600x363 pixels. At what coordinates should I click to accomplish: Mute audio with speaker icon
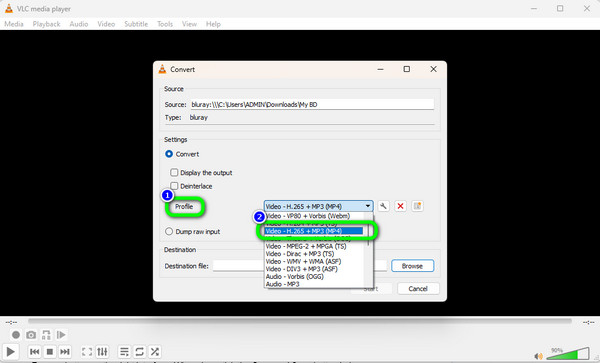pos(538,356)
